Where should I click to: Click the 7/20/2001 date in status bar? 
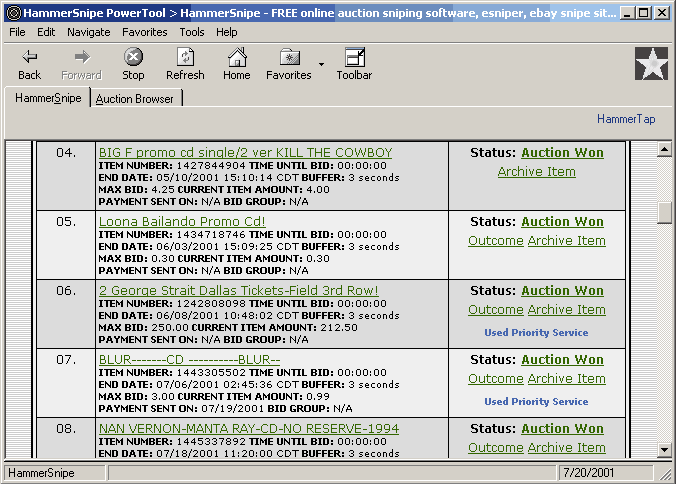588,473
